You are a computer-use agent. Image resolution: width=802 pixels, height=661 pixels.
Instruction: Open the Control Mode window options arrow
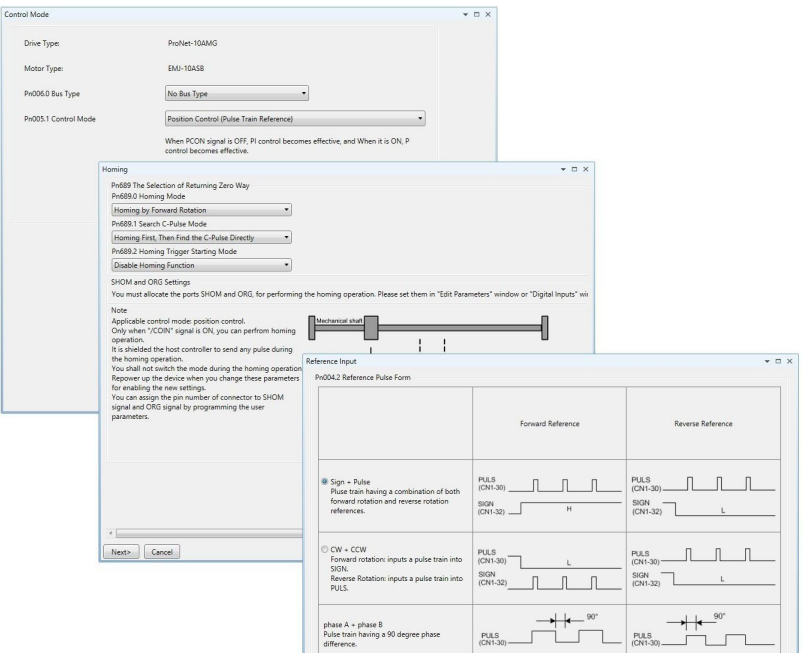465,15
